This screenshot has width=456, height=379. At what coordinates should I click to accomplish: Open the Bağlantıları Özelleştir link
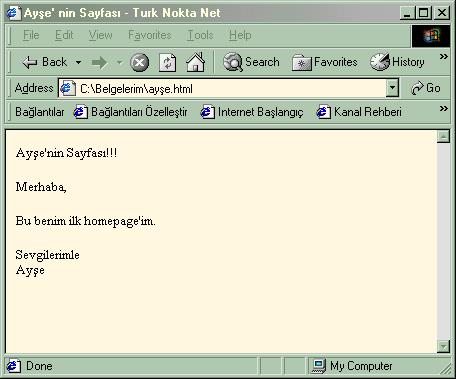coord(130,112)
